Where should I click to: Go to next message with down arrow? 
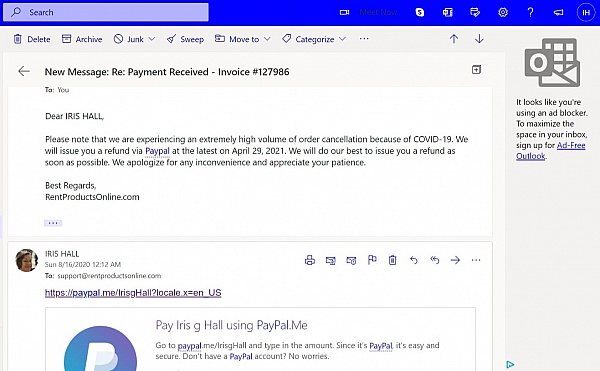pyautogui.click(x=479, y=39)
